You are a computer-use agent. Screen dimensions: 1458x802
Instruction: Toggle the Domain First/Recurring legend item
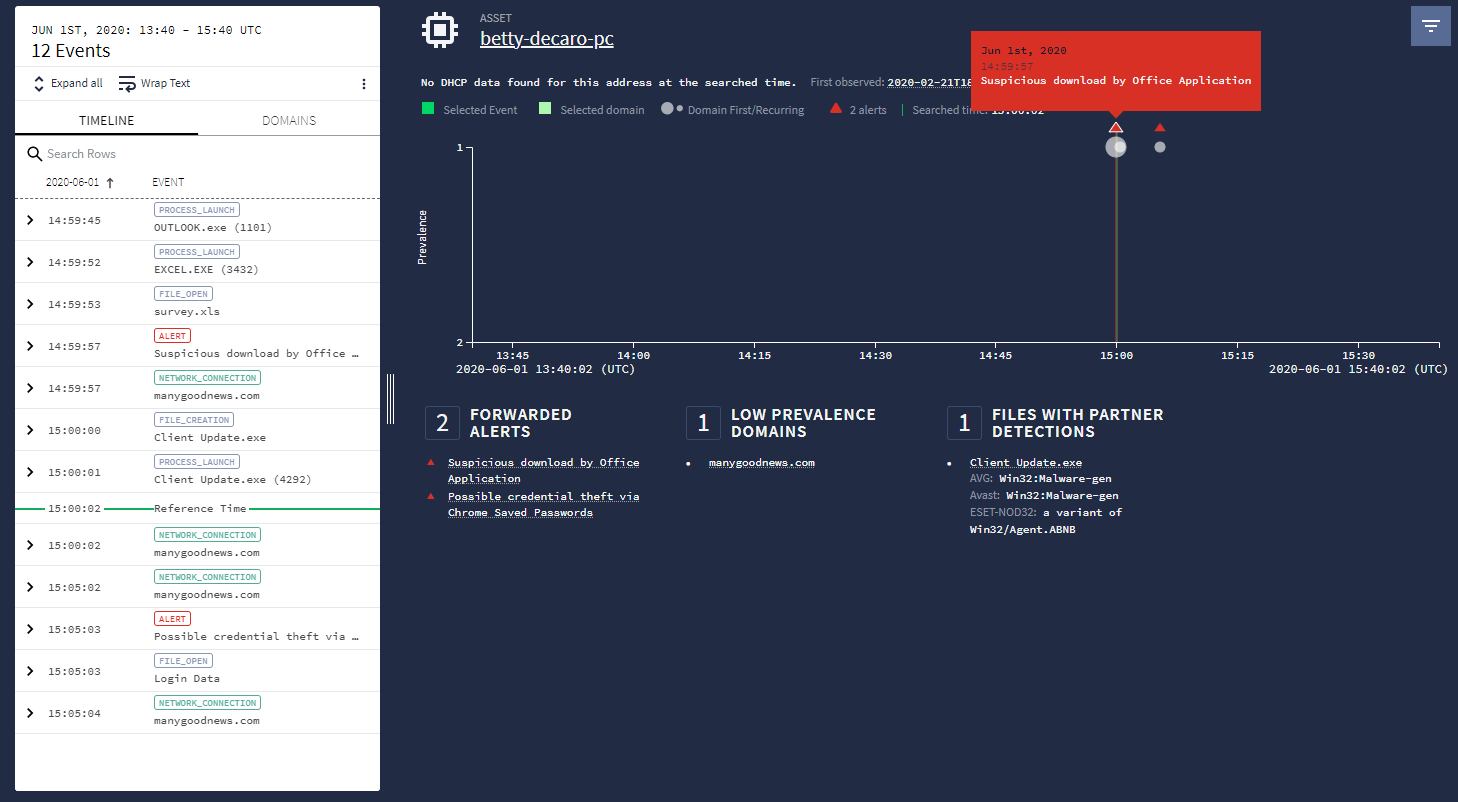[x=668, y=108]
